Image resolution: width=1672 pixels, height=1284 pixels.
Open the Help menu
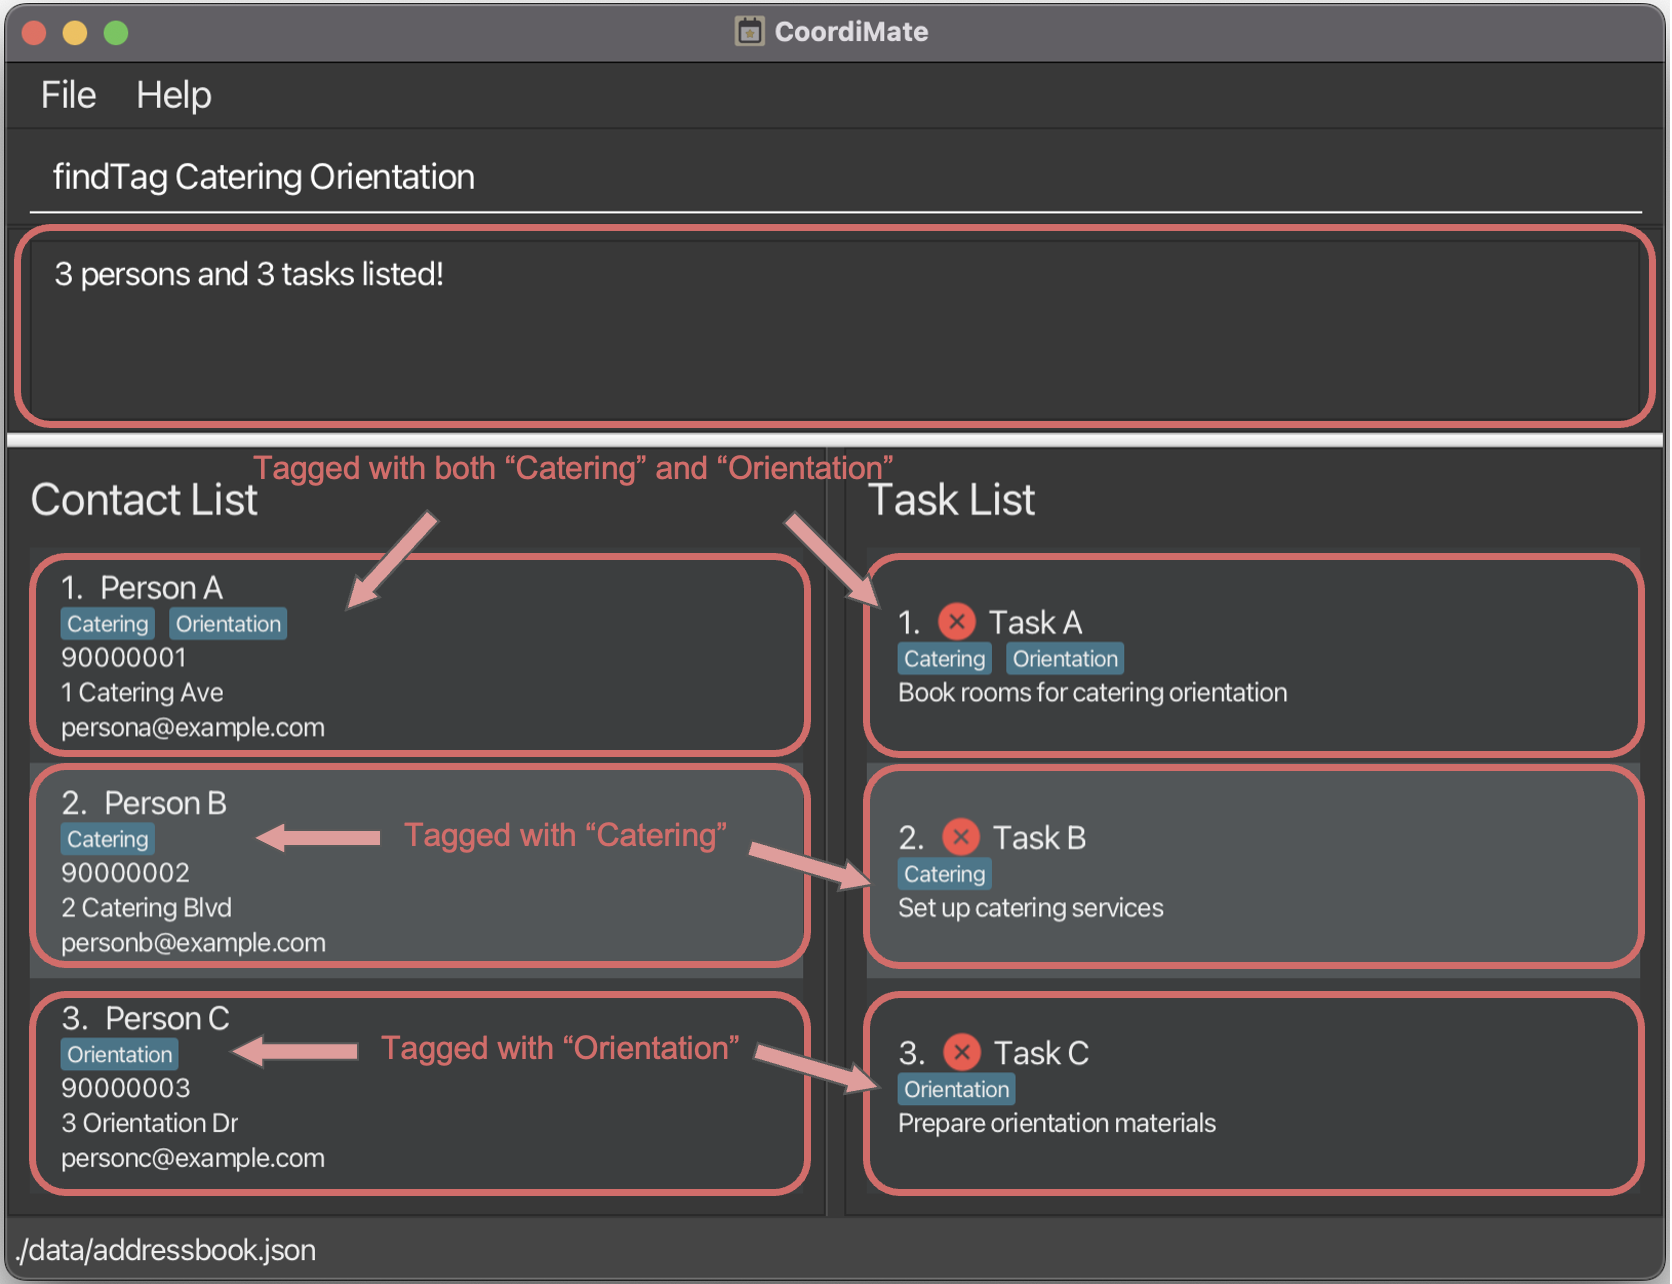tap(173, 95)
